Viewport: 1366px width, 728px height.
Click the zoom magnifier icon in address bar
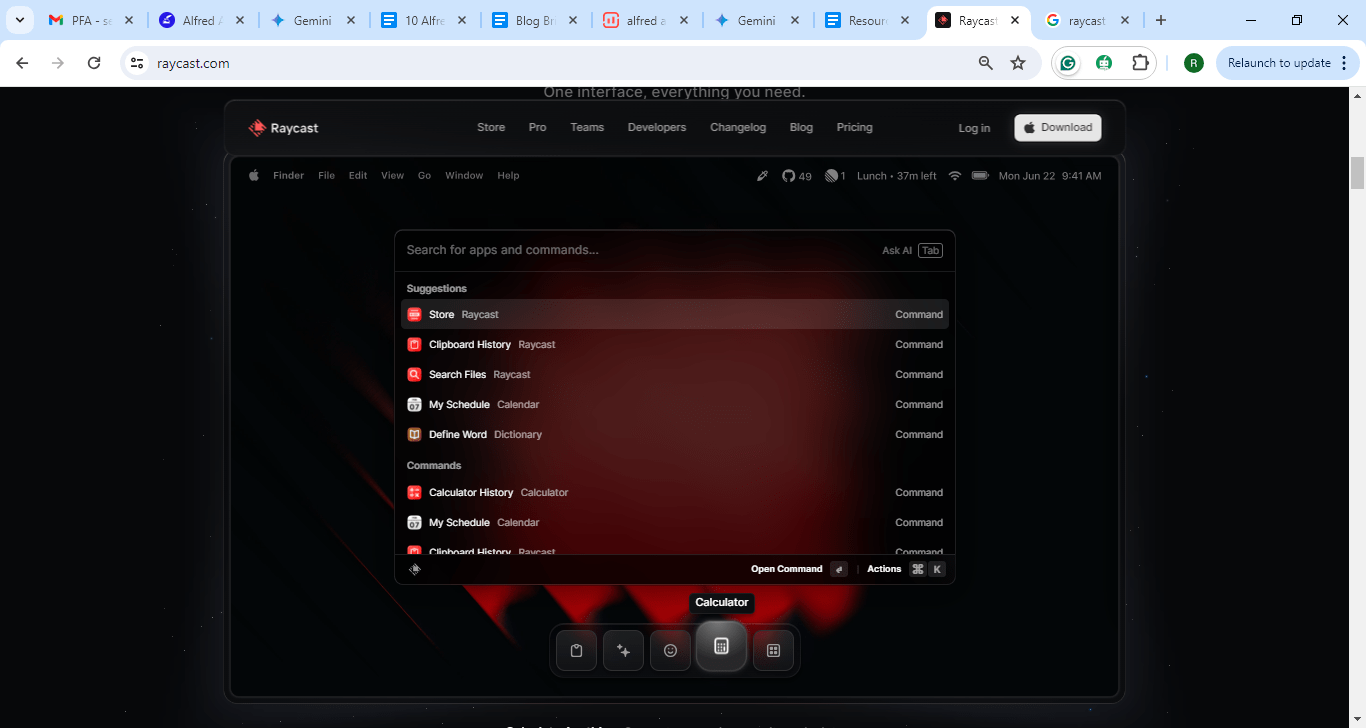[x=986, y=63]
